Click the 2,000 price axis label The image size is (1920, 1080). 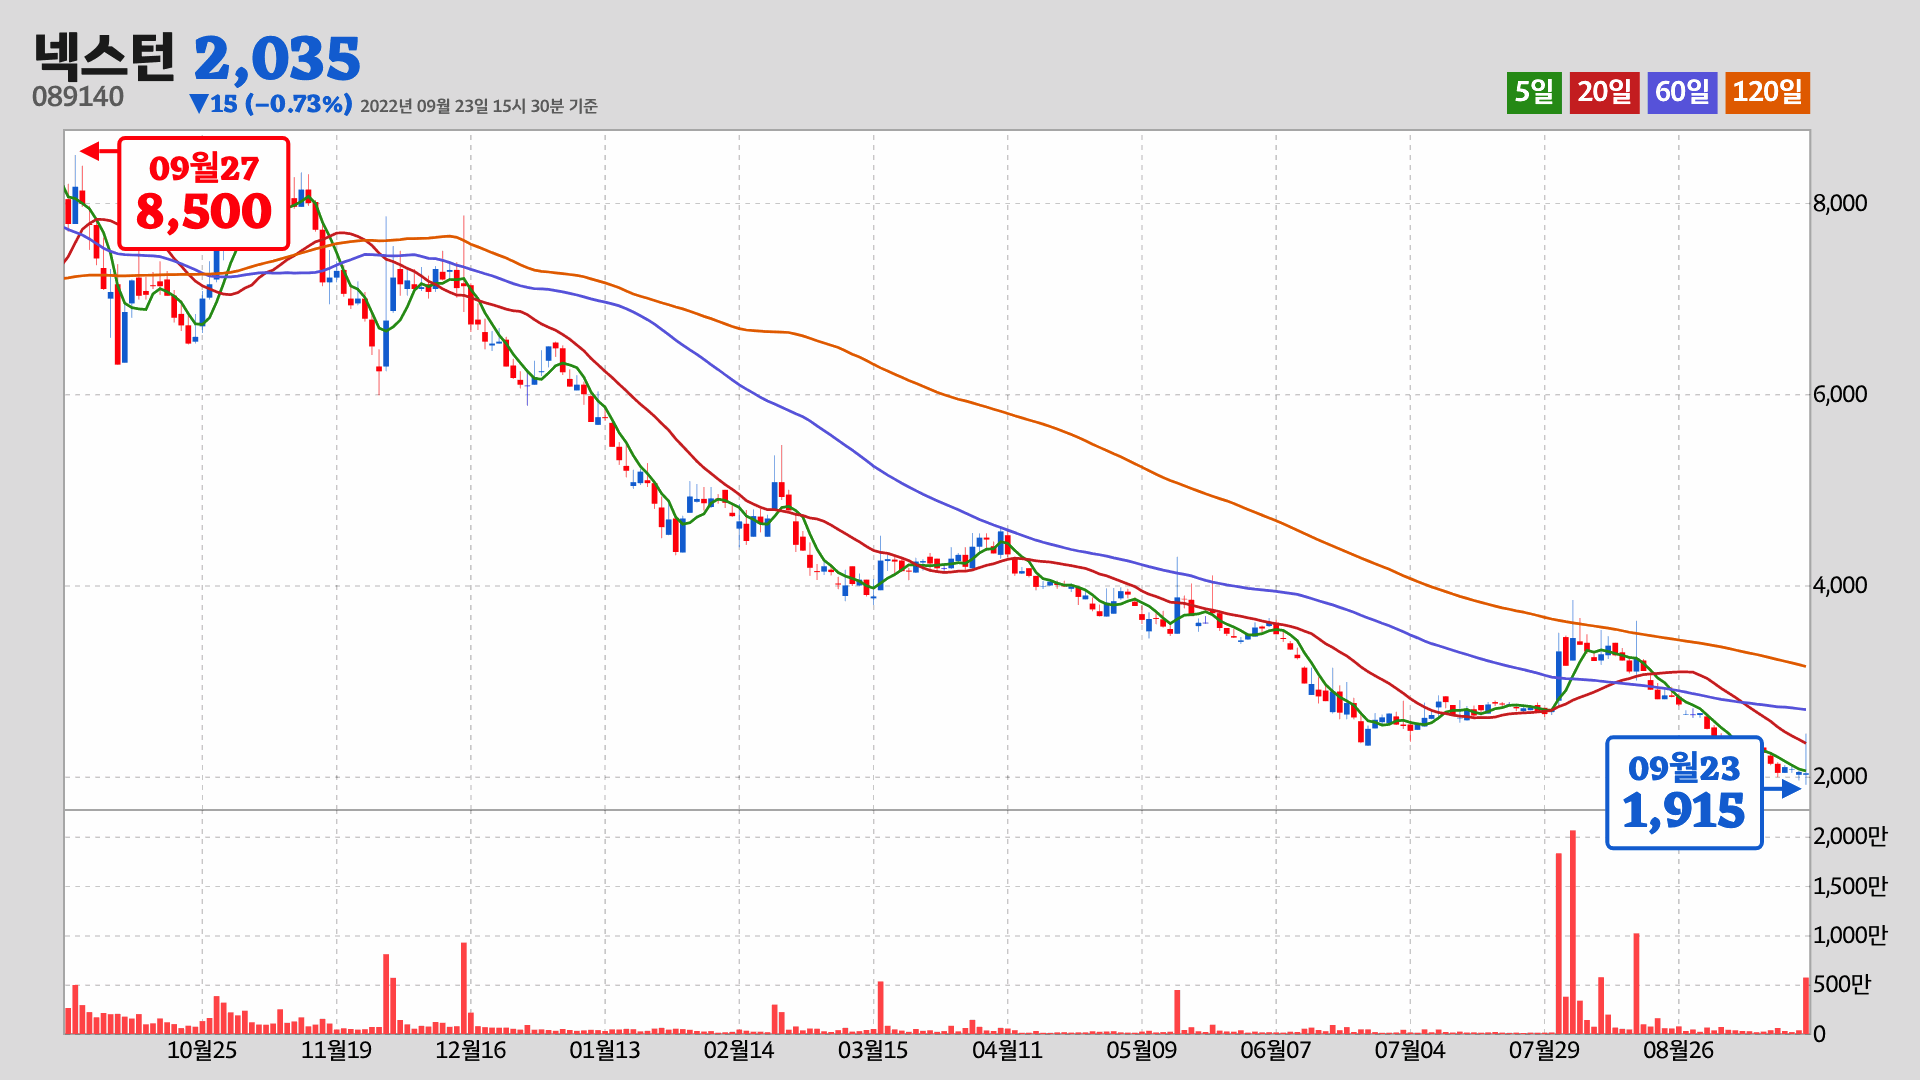(1840, 776)
